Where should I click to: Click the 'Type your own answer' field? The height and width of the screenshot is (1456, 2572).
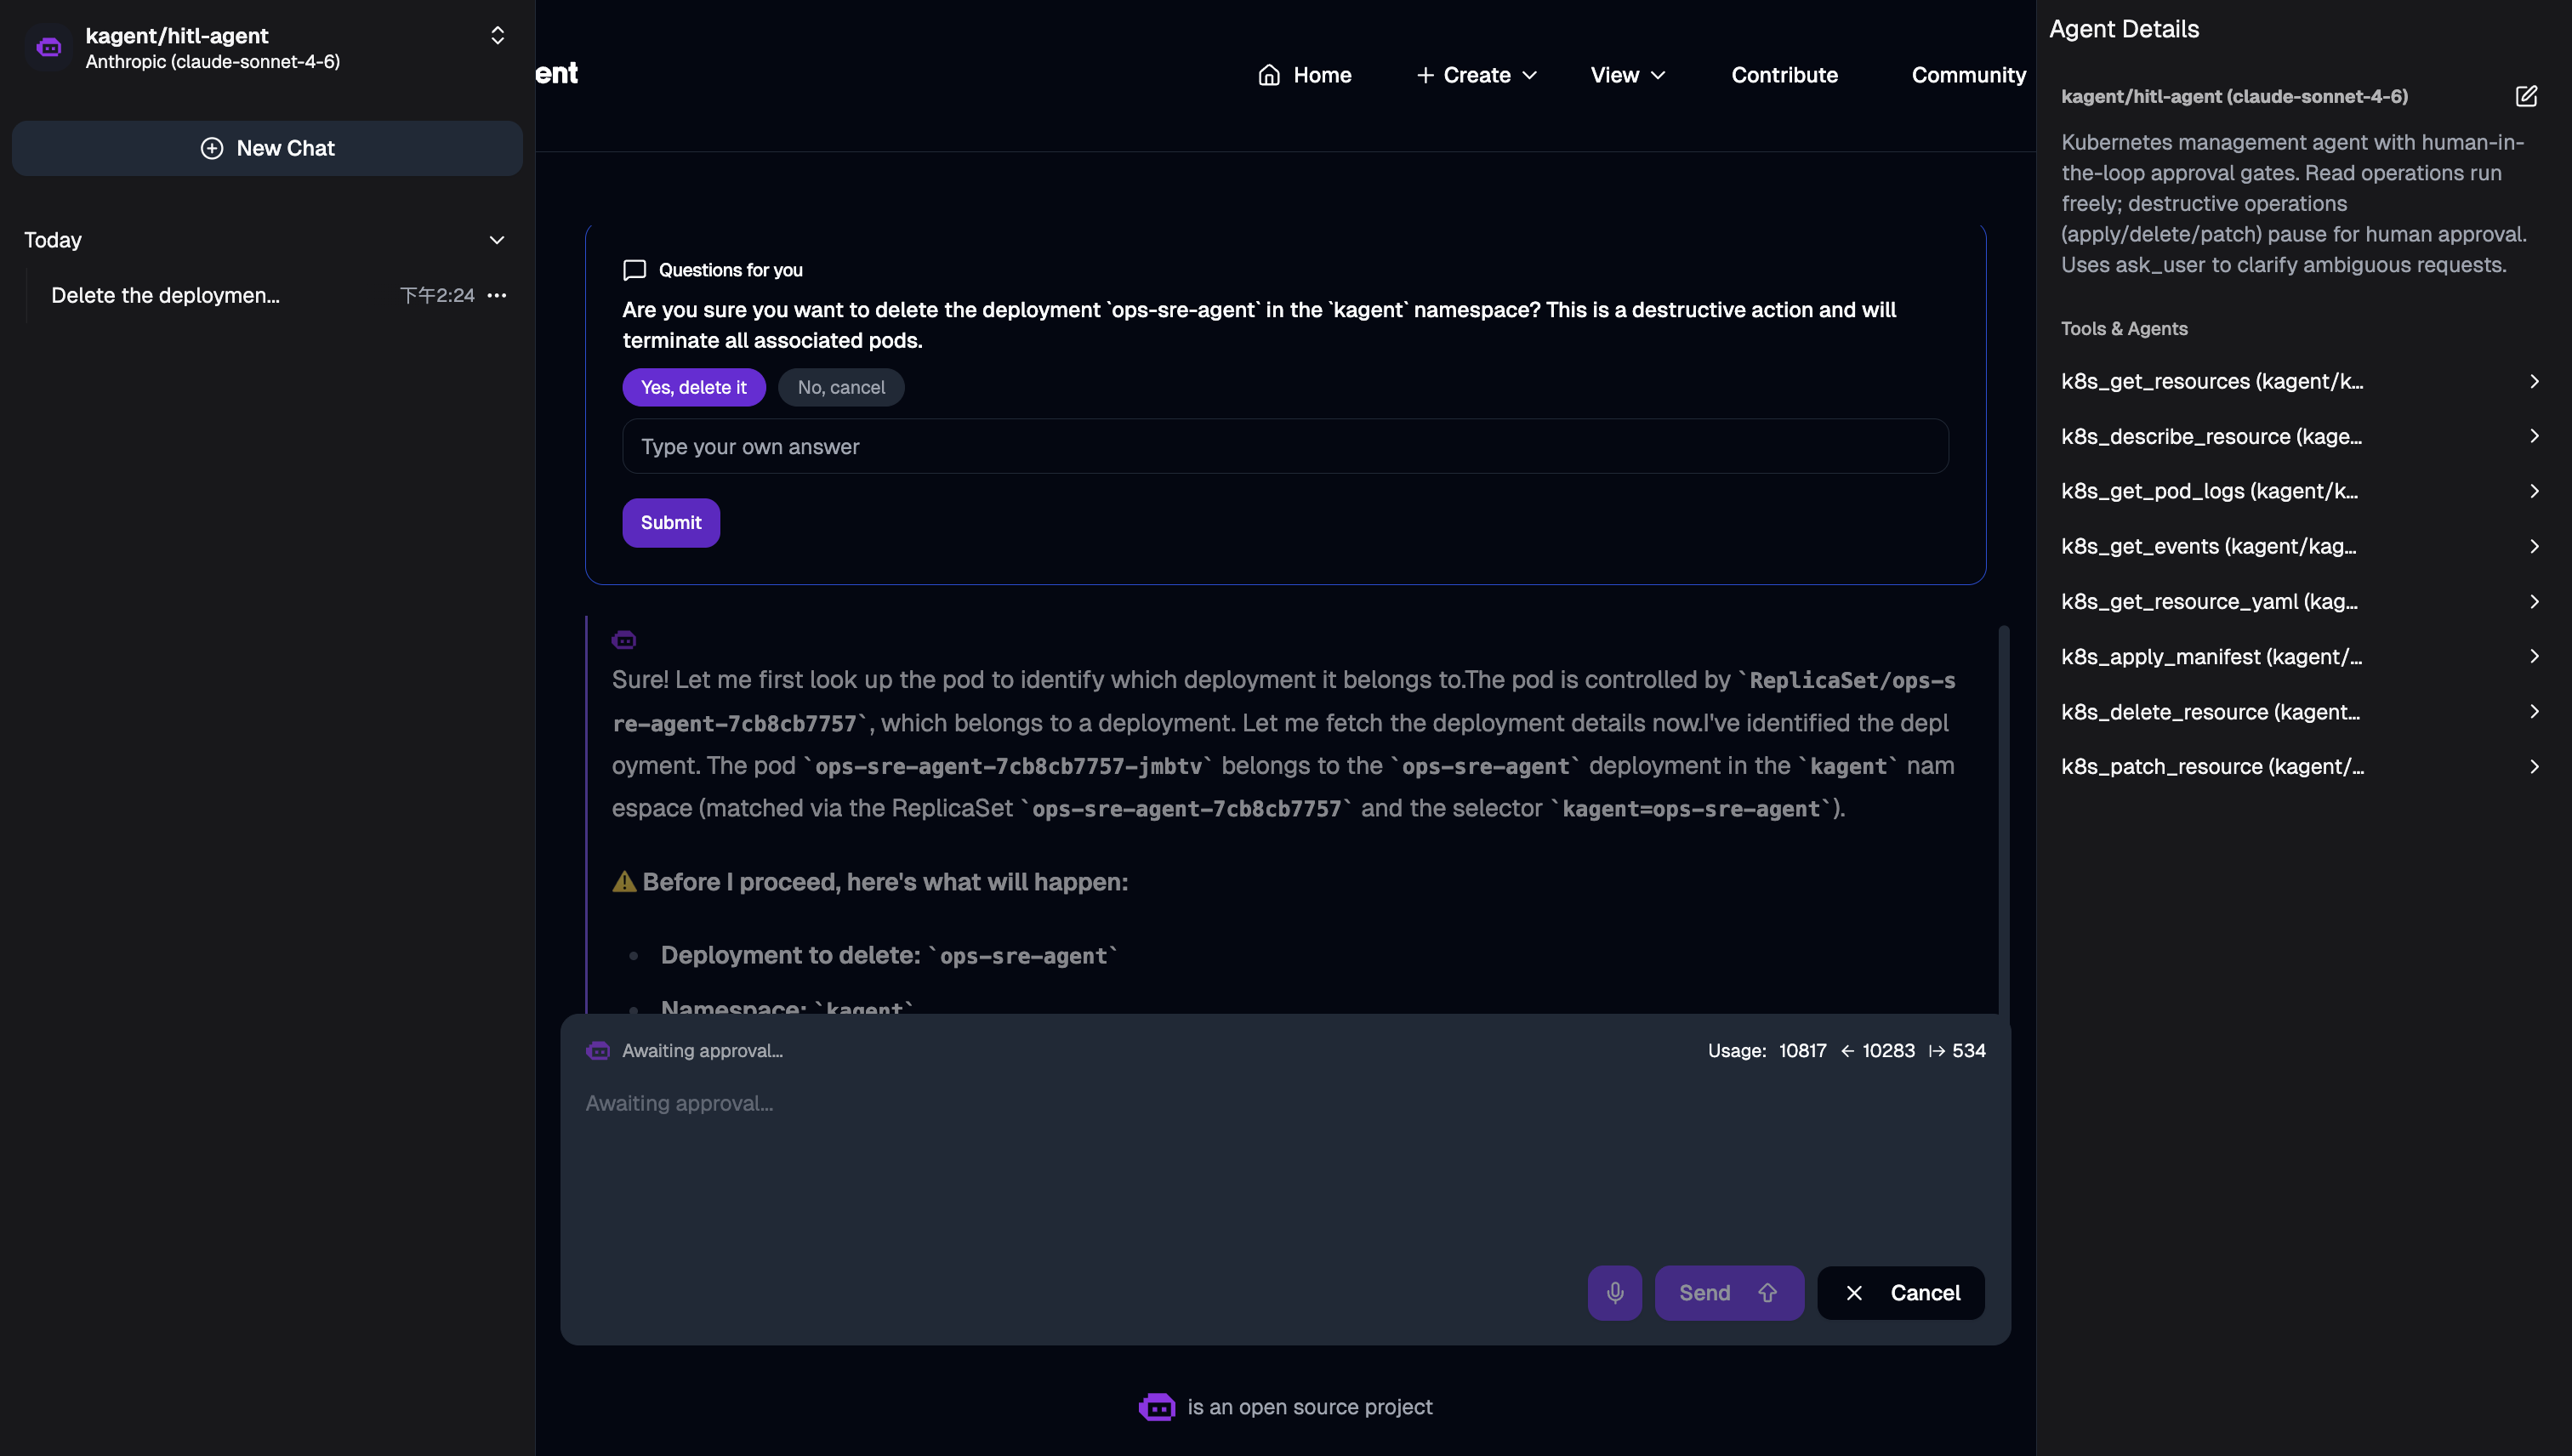click(1285, 446)
